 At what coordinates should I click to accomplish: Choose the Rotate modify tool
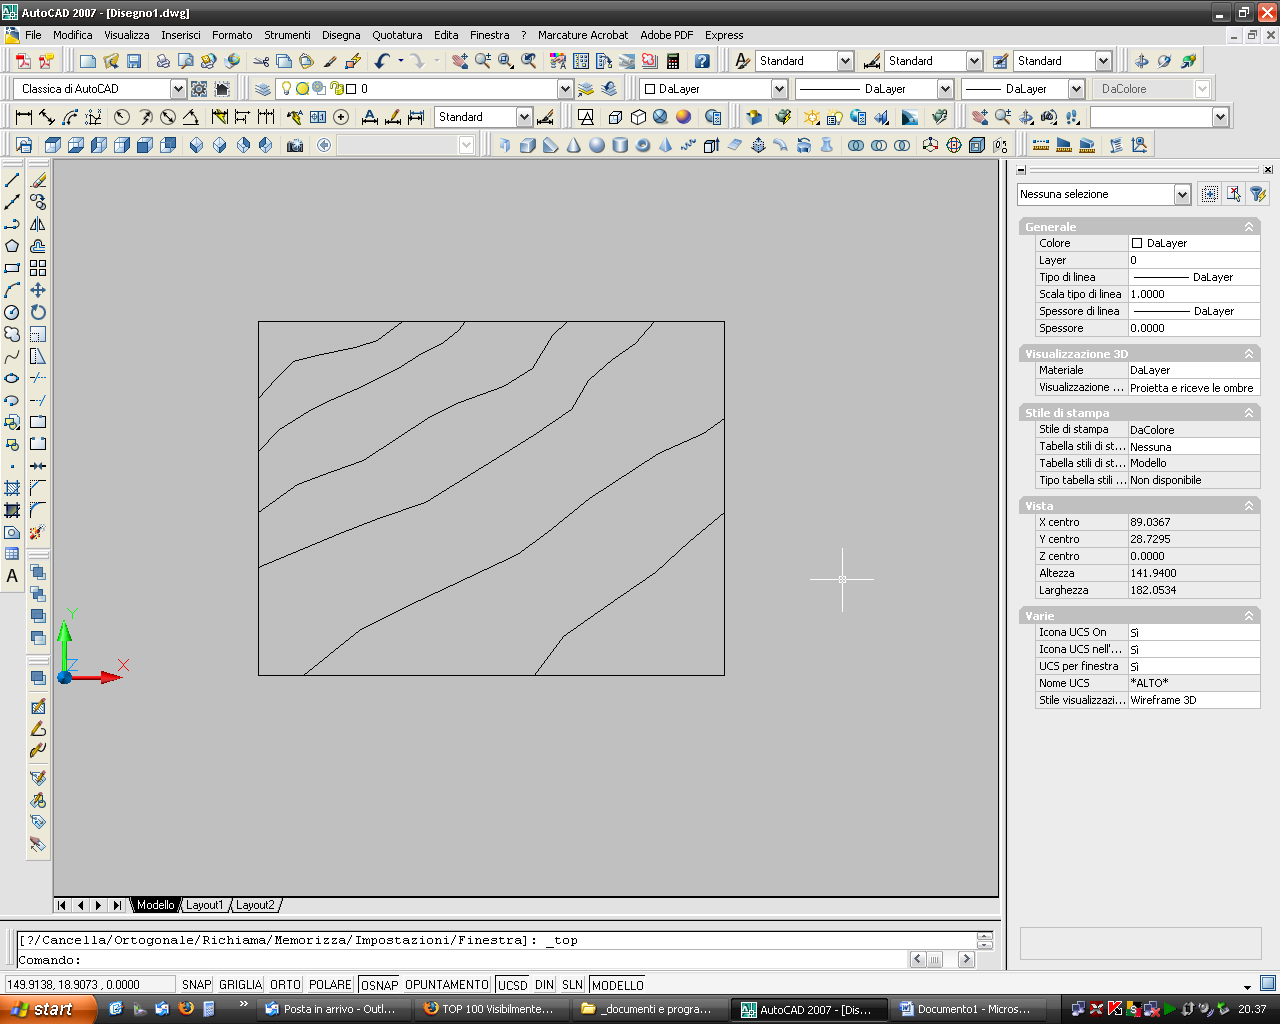coord(38,312)
